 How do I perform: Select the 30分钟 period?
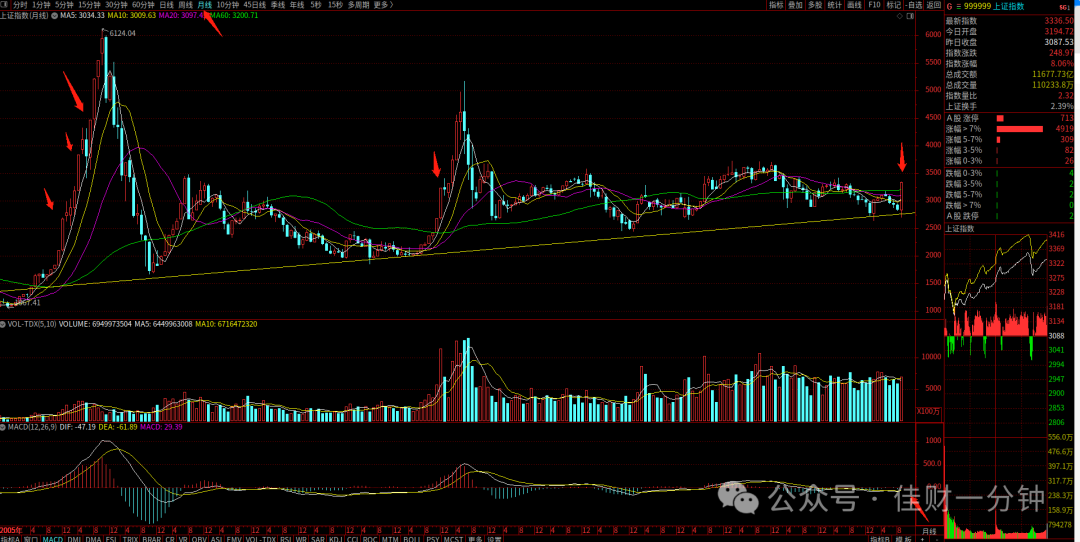[x=116, y=5]
